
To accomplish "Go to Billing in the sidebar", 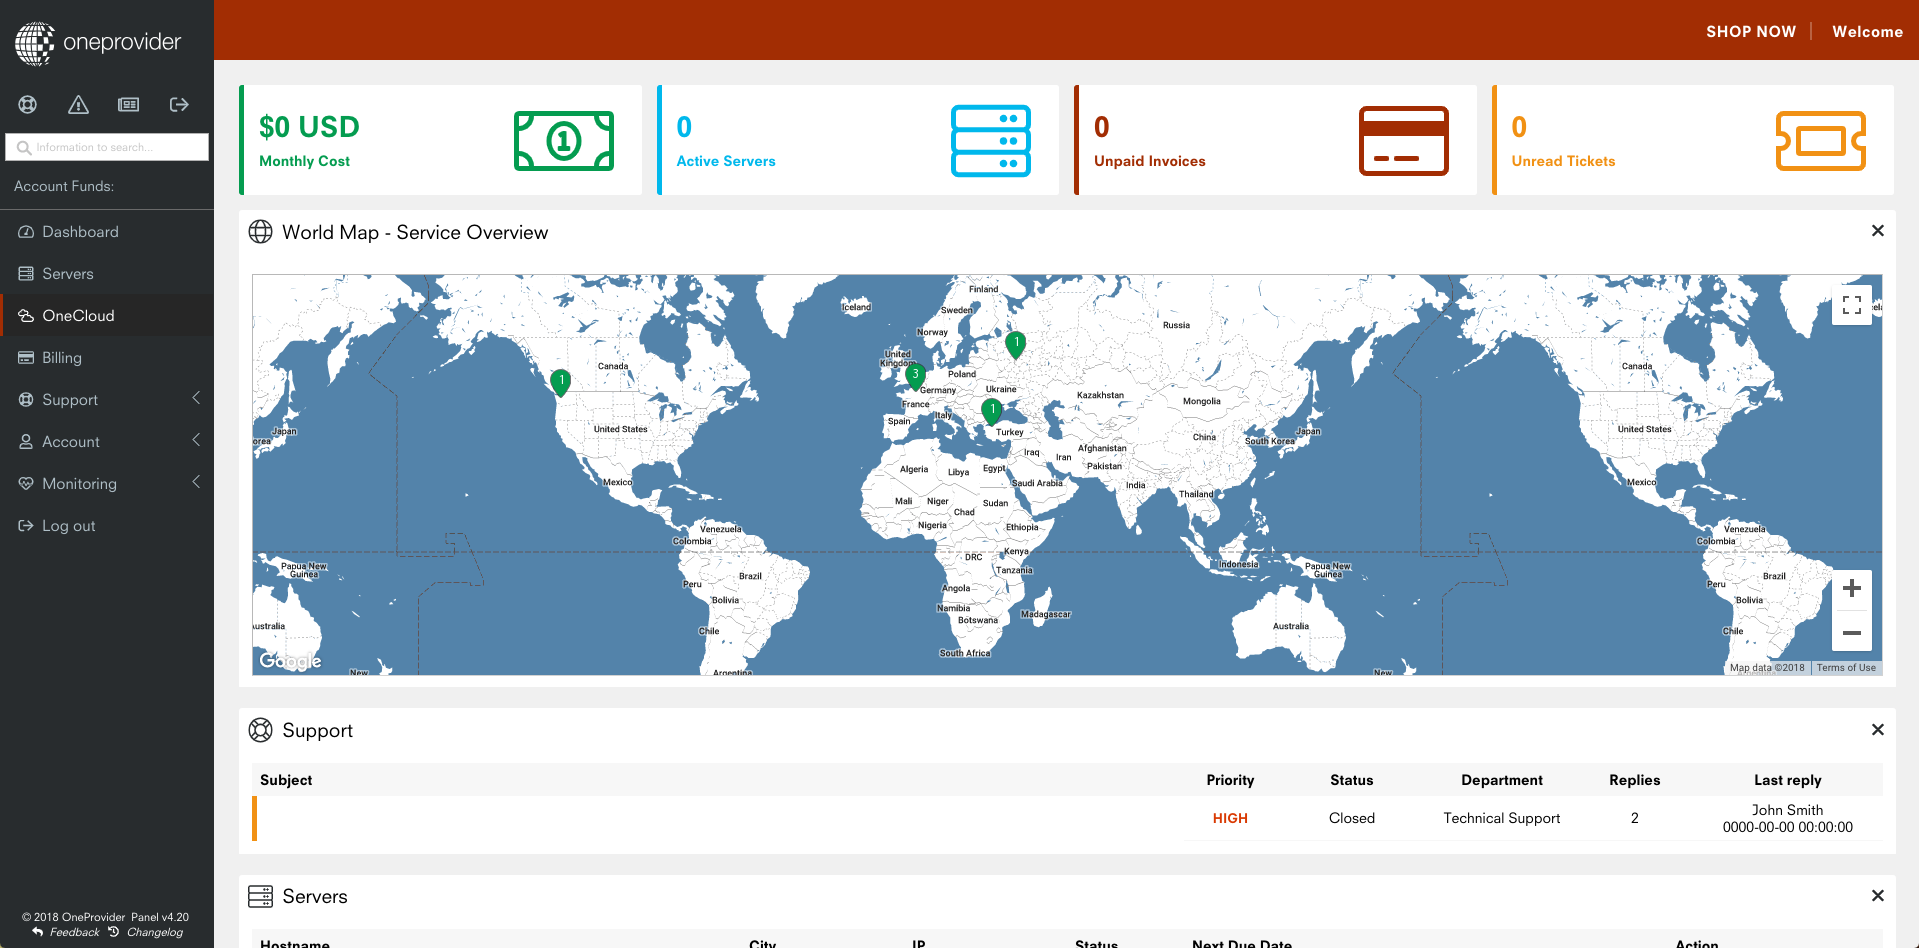I will 62,358.
